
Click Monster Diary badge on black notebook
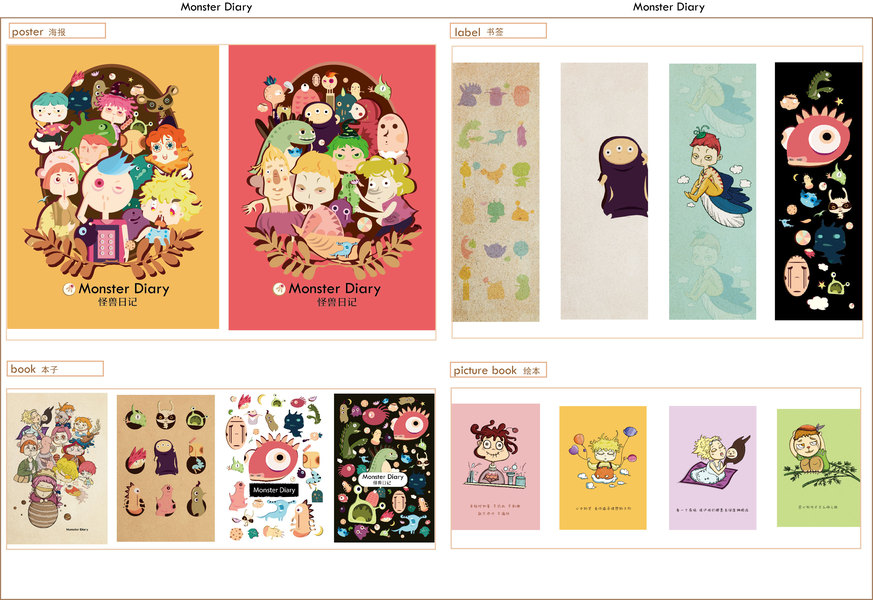(382, 478)
